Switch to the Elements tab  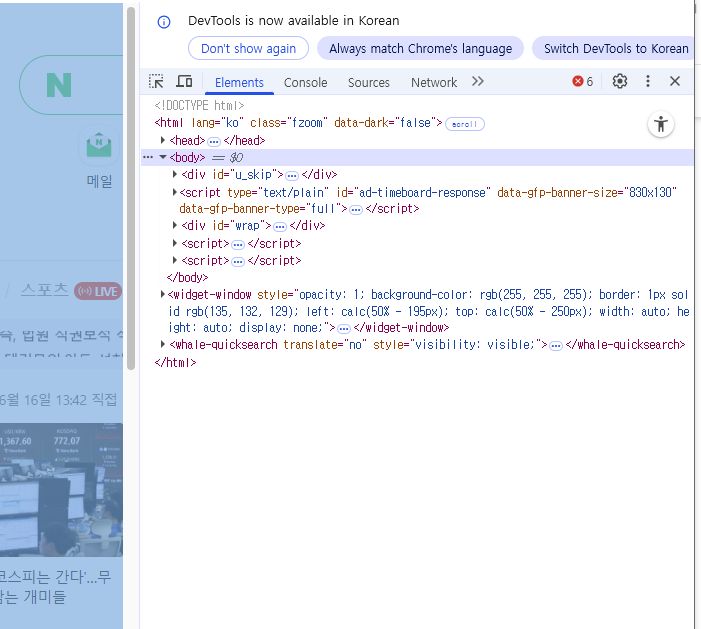[239, 83]
